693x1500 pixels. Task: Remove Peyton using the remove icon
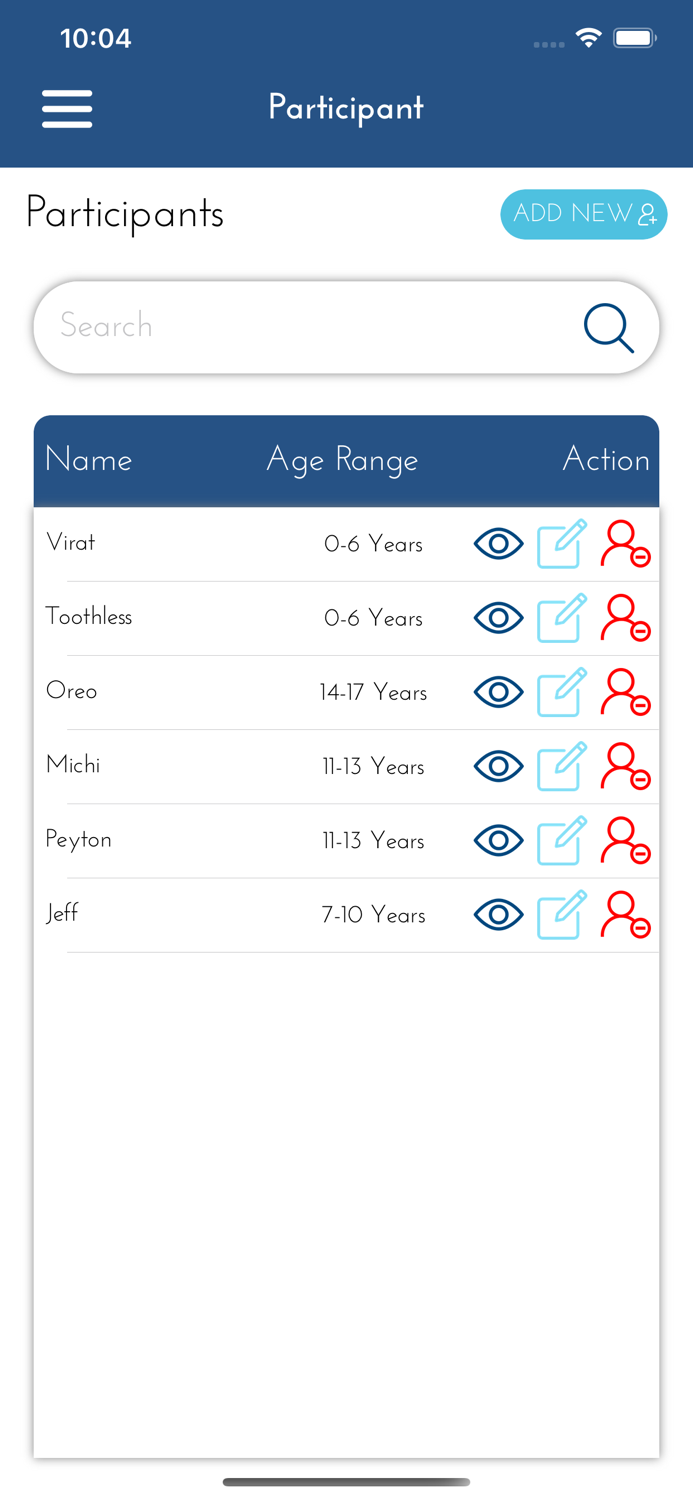click(x=624, y=841)
